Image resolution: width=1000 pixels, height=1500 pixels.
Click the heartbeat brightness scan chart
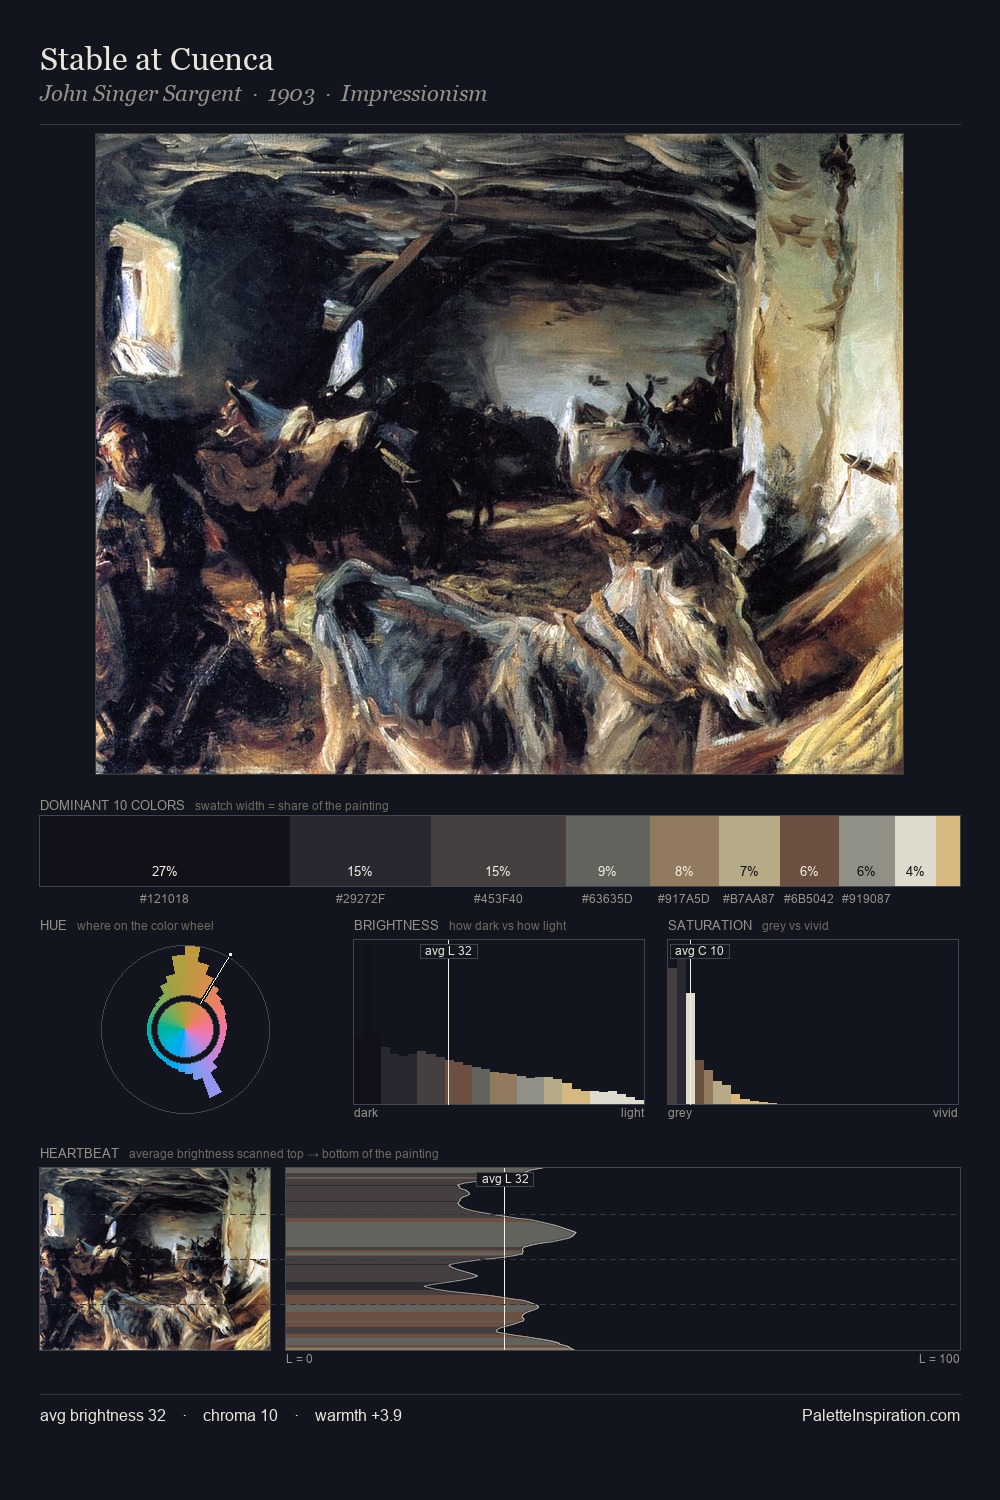(x=623, y=1259)
